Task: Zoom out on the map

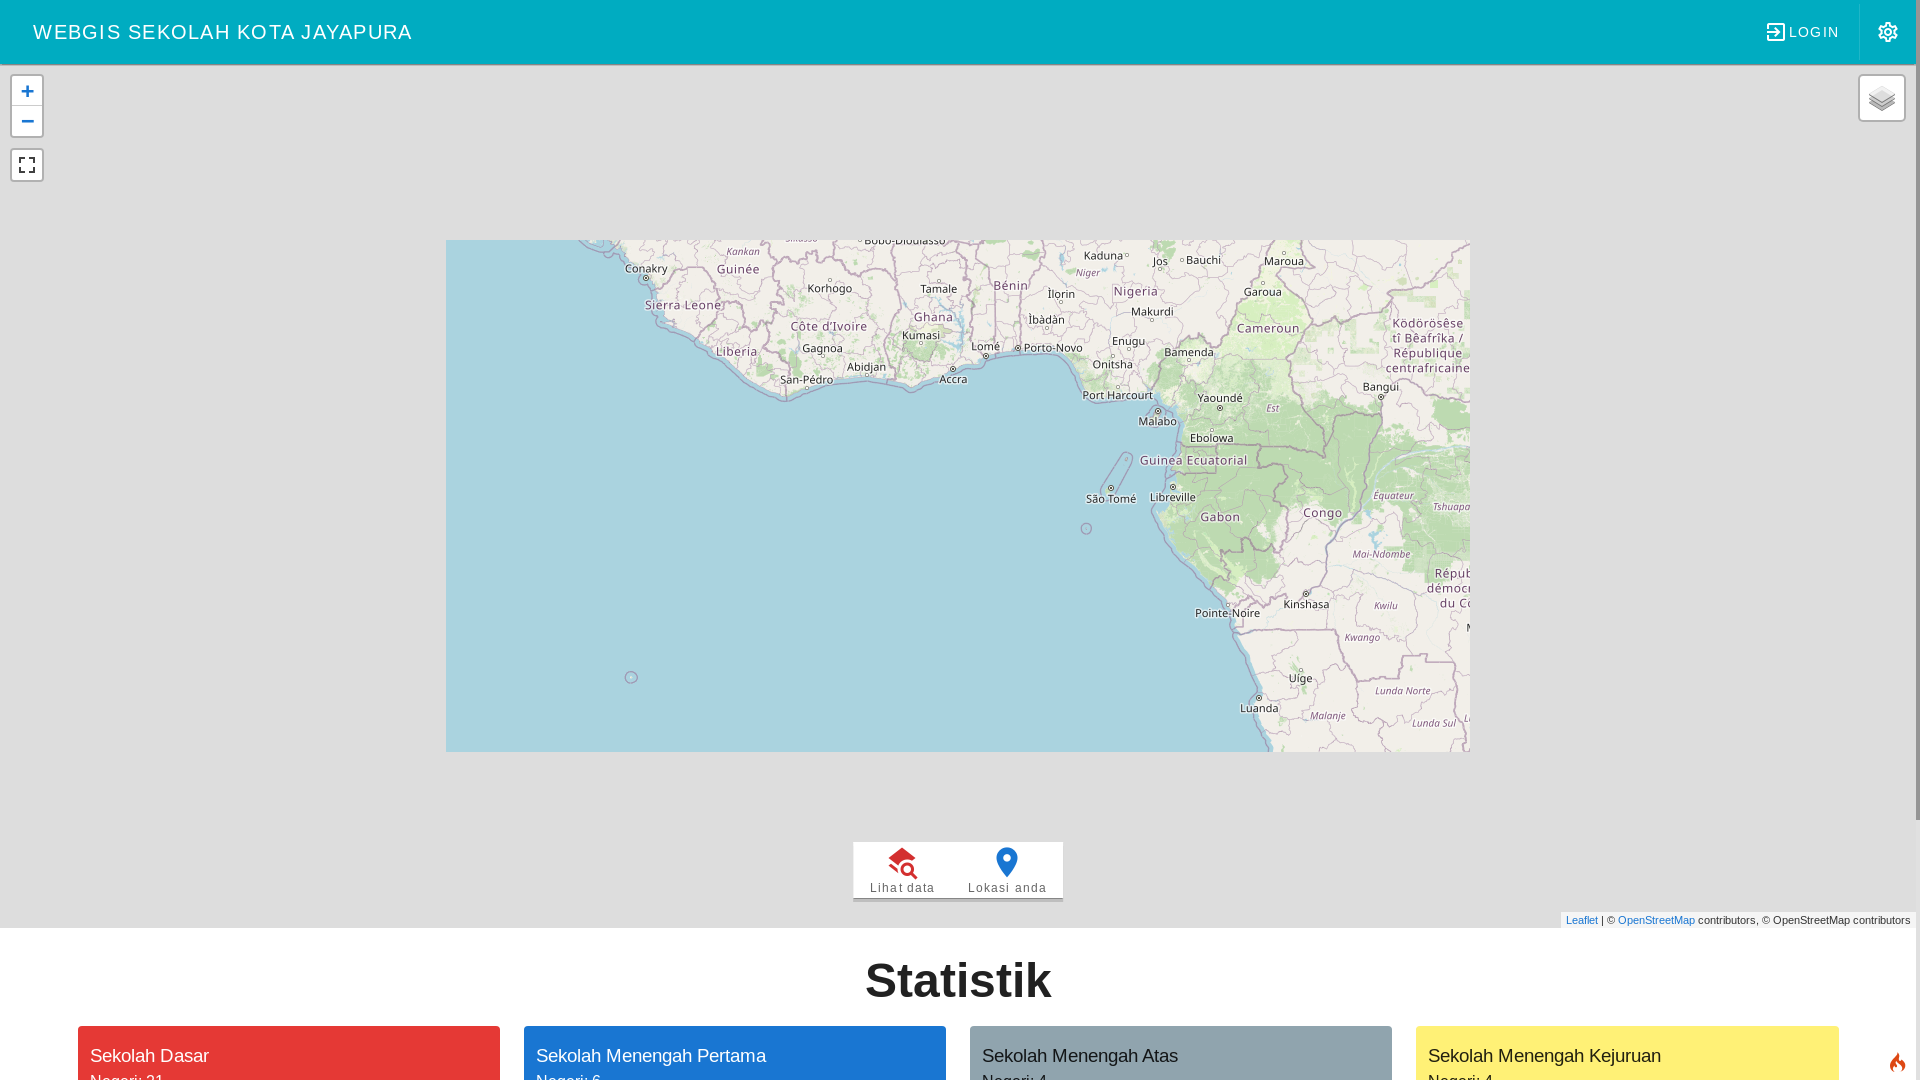Action: pos(27,121)
